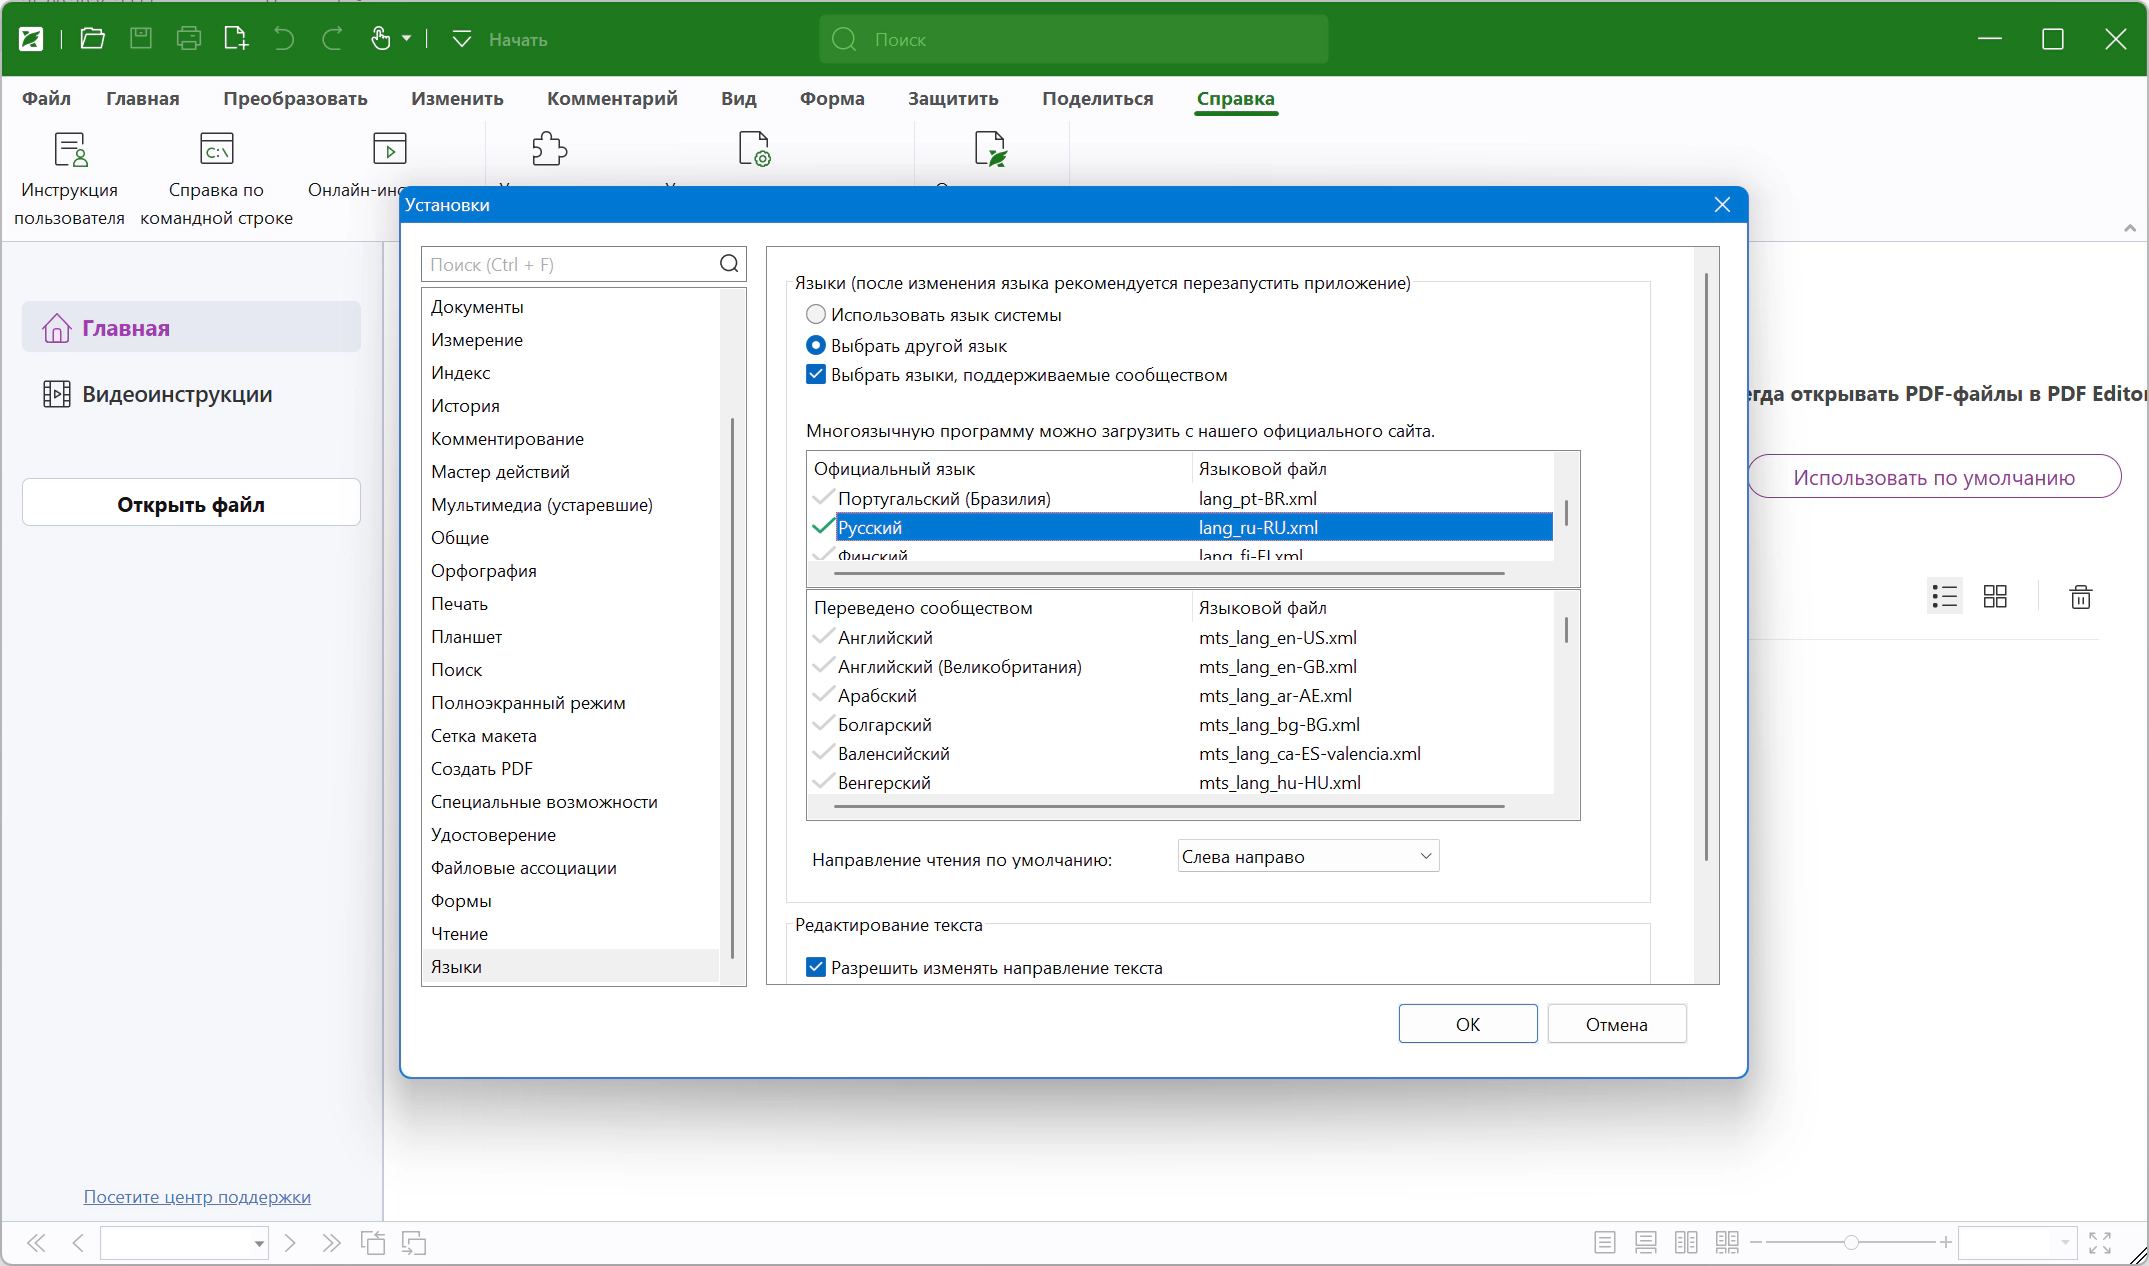Click the OK button in dialog
This screenshot has width=2149, height=1266.
coord(1467,1024)
